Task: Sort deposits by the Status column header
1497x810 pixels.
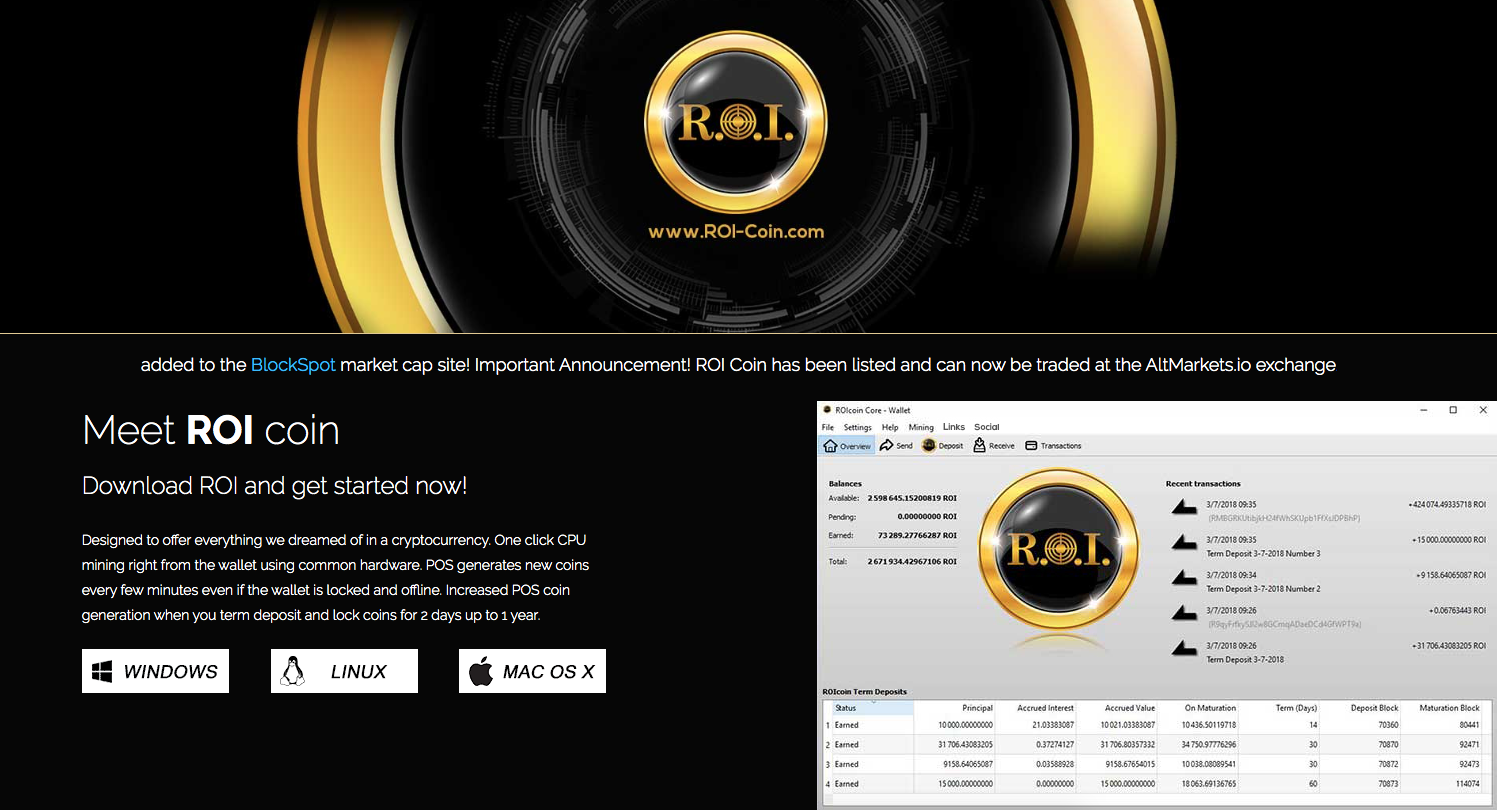Action: pos(872,708)
